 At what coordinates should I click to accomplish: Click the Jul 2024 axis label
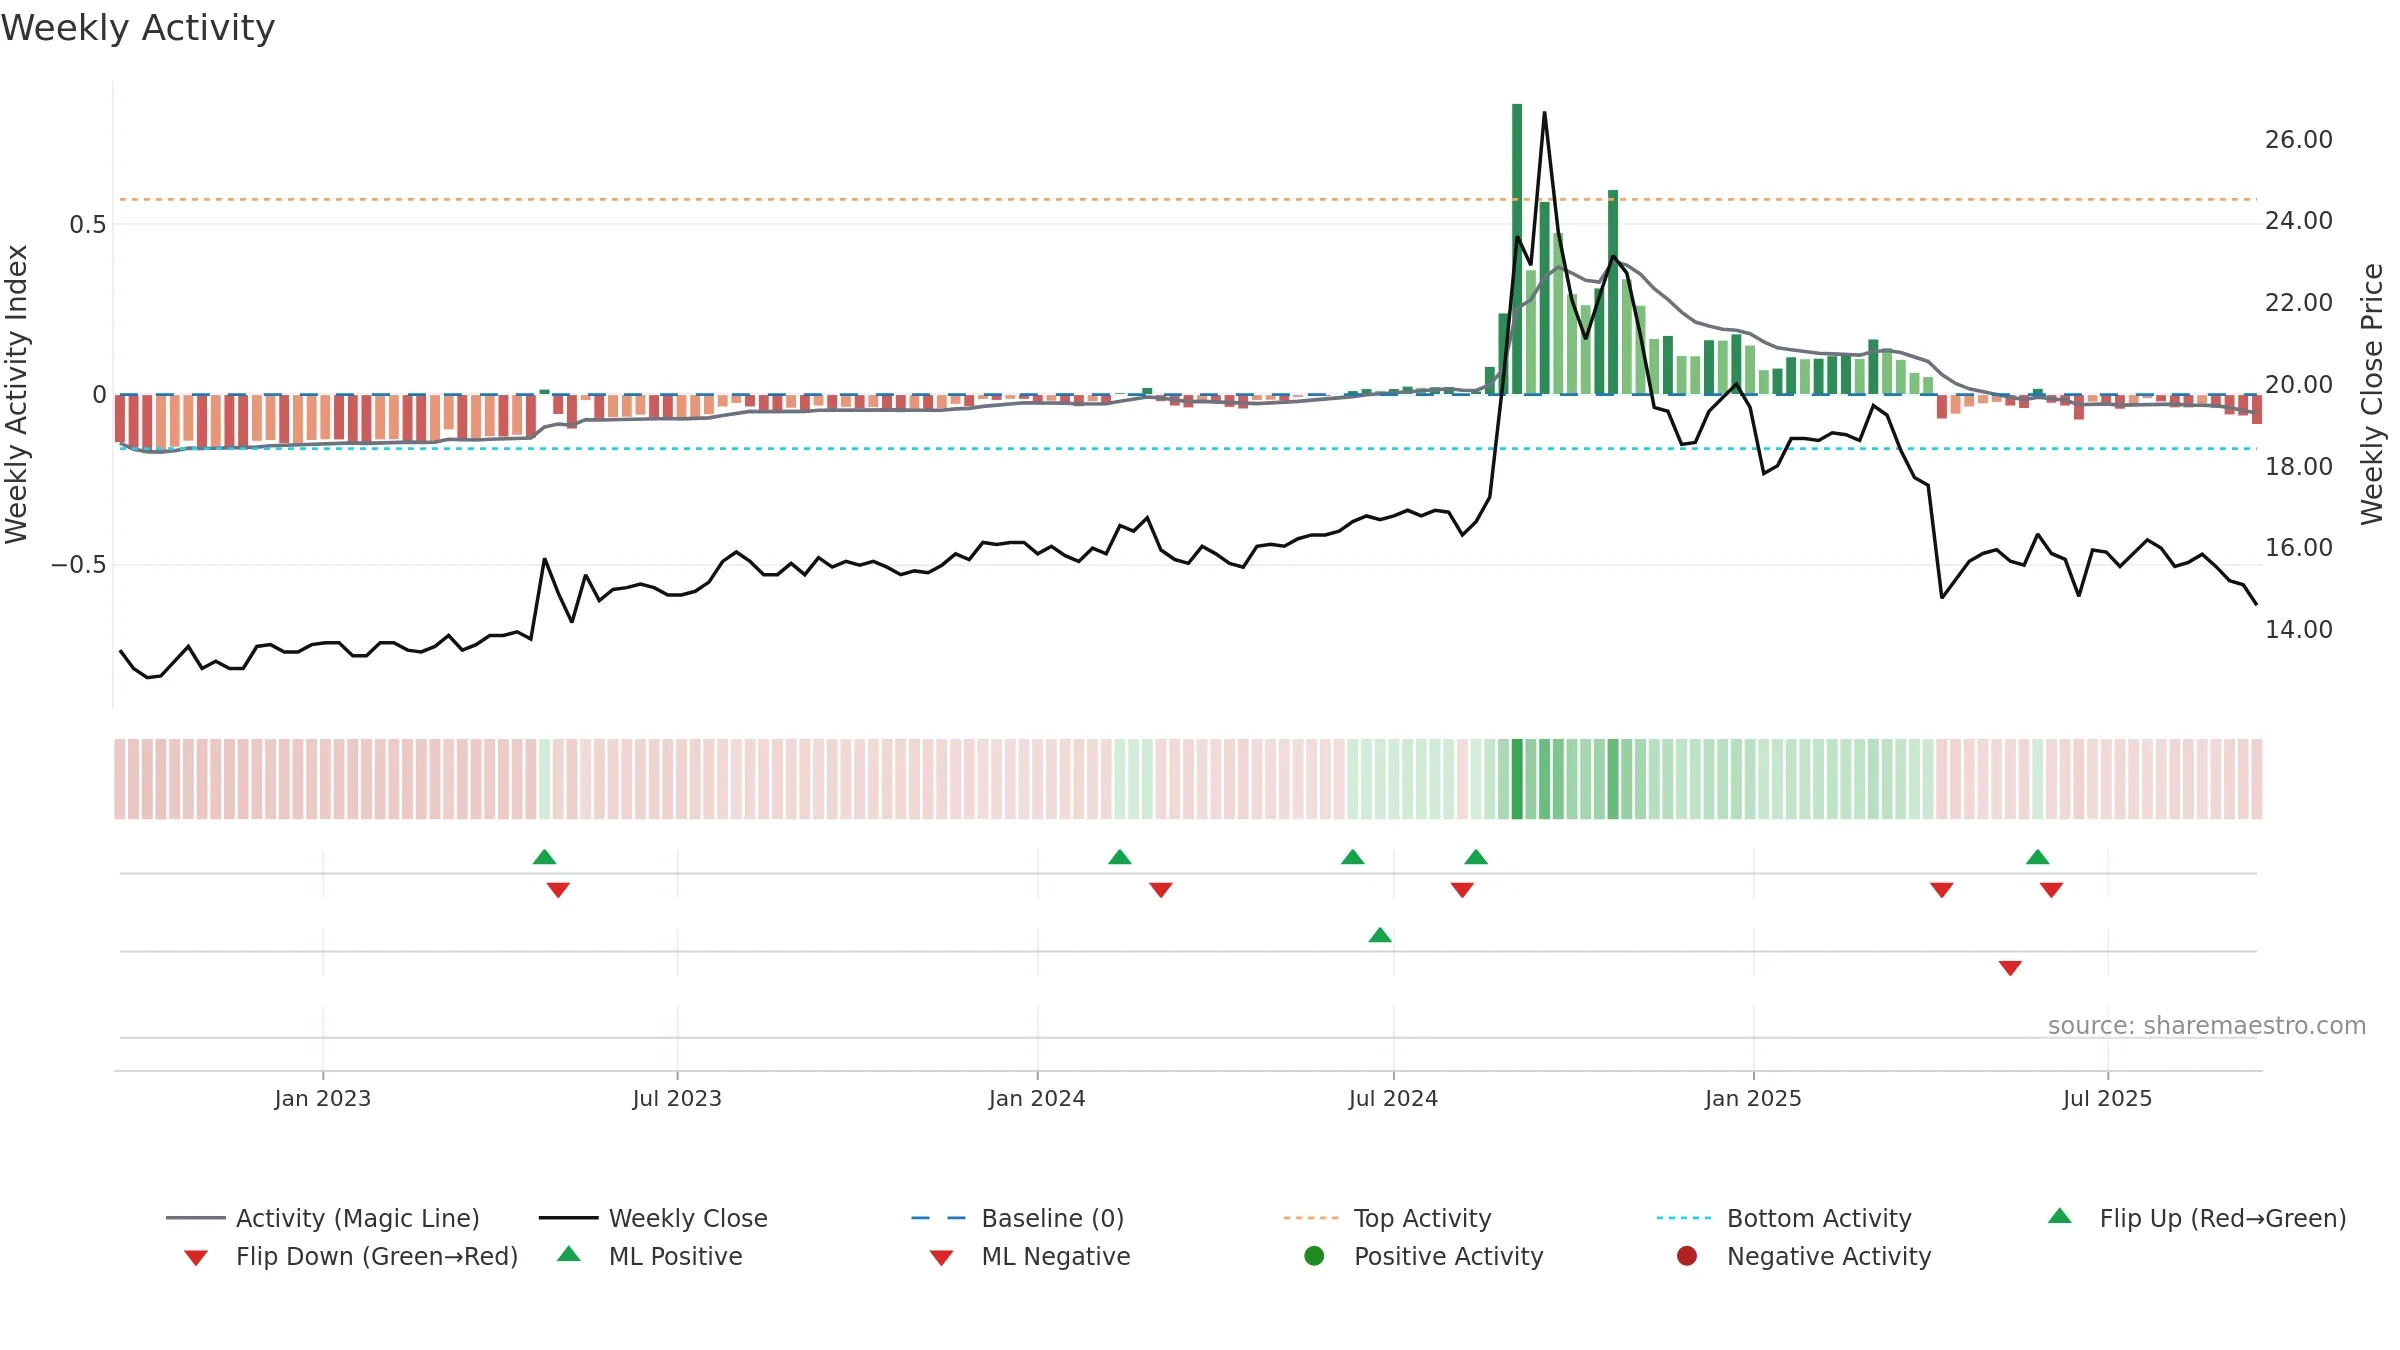click(1393, 1098)
